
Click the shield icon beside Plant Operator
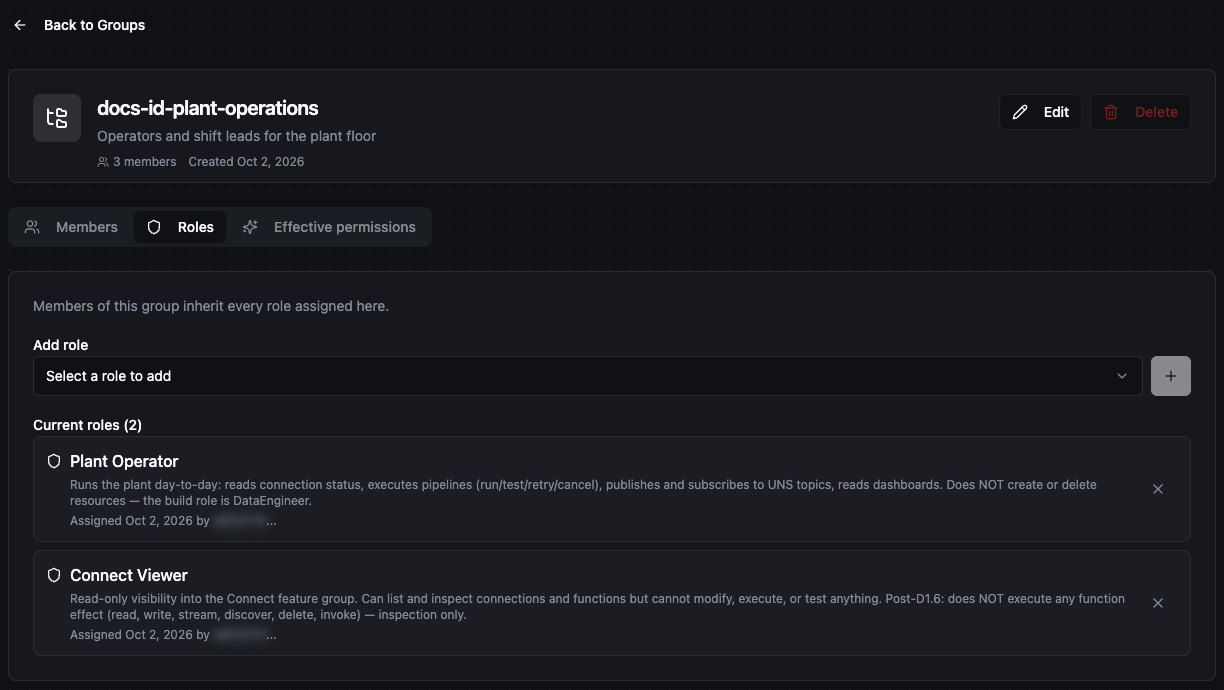54,461
